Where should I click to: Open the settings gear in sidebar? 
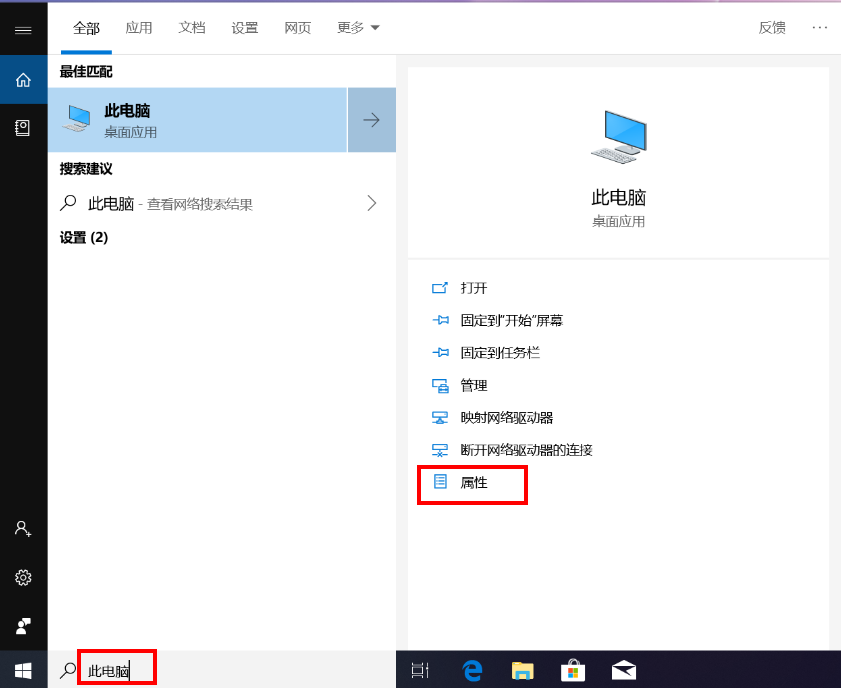23,577
